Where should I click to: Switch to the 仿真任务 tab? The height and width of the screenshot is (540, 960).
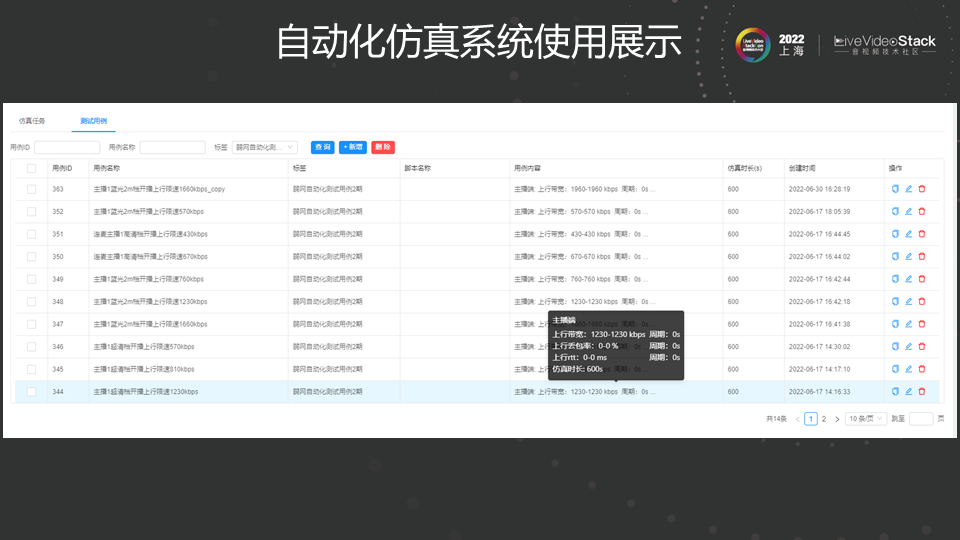(x=32, y=120)
